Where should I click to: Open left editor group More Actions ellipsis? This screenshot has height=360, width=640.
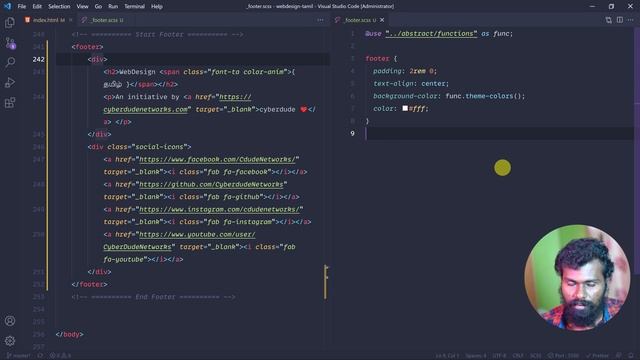pos(320,20)
